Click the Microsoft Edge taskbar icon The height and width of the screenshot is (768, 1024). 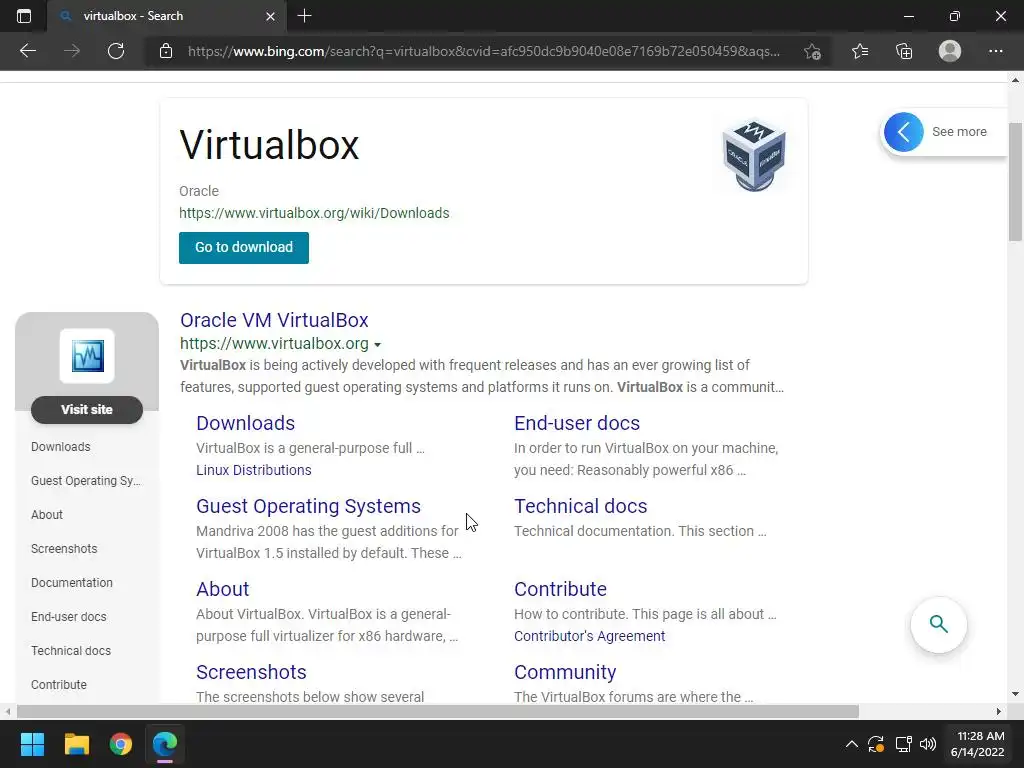(165, 744)
